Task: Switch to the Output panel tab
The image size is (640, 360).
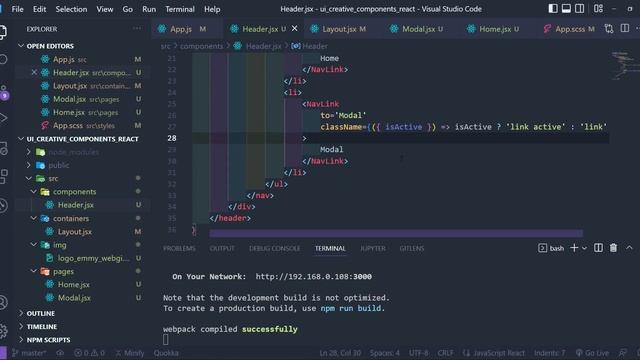Action: [222, 248]
